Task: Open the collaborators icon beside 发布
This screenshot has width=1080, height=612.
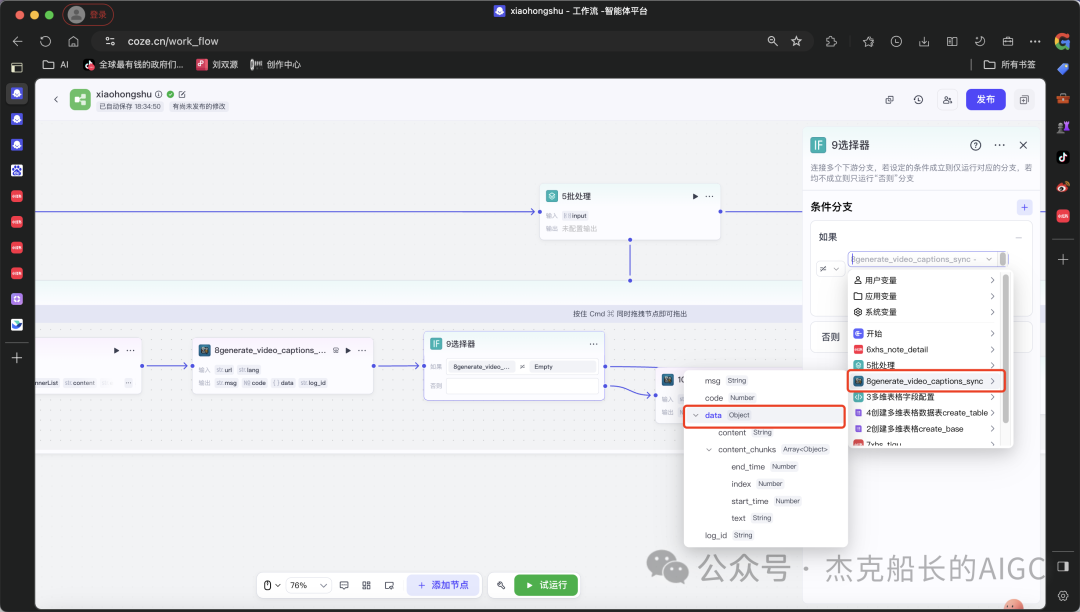Action: (x=947, y=100)
